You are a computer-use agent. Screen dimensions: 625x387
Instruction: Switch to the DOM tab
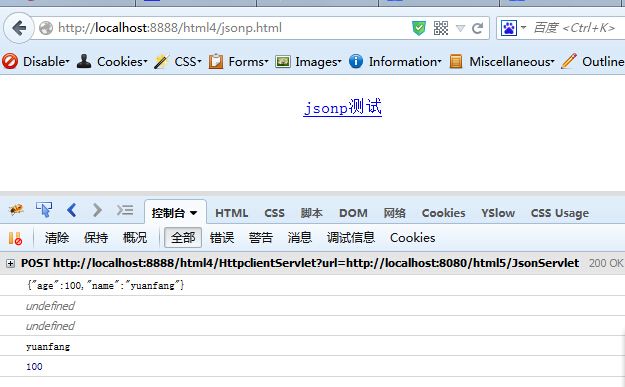tap(353, 213)
